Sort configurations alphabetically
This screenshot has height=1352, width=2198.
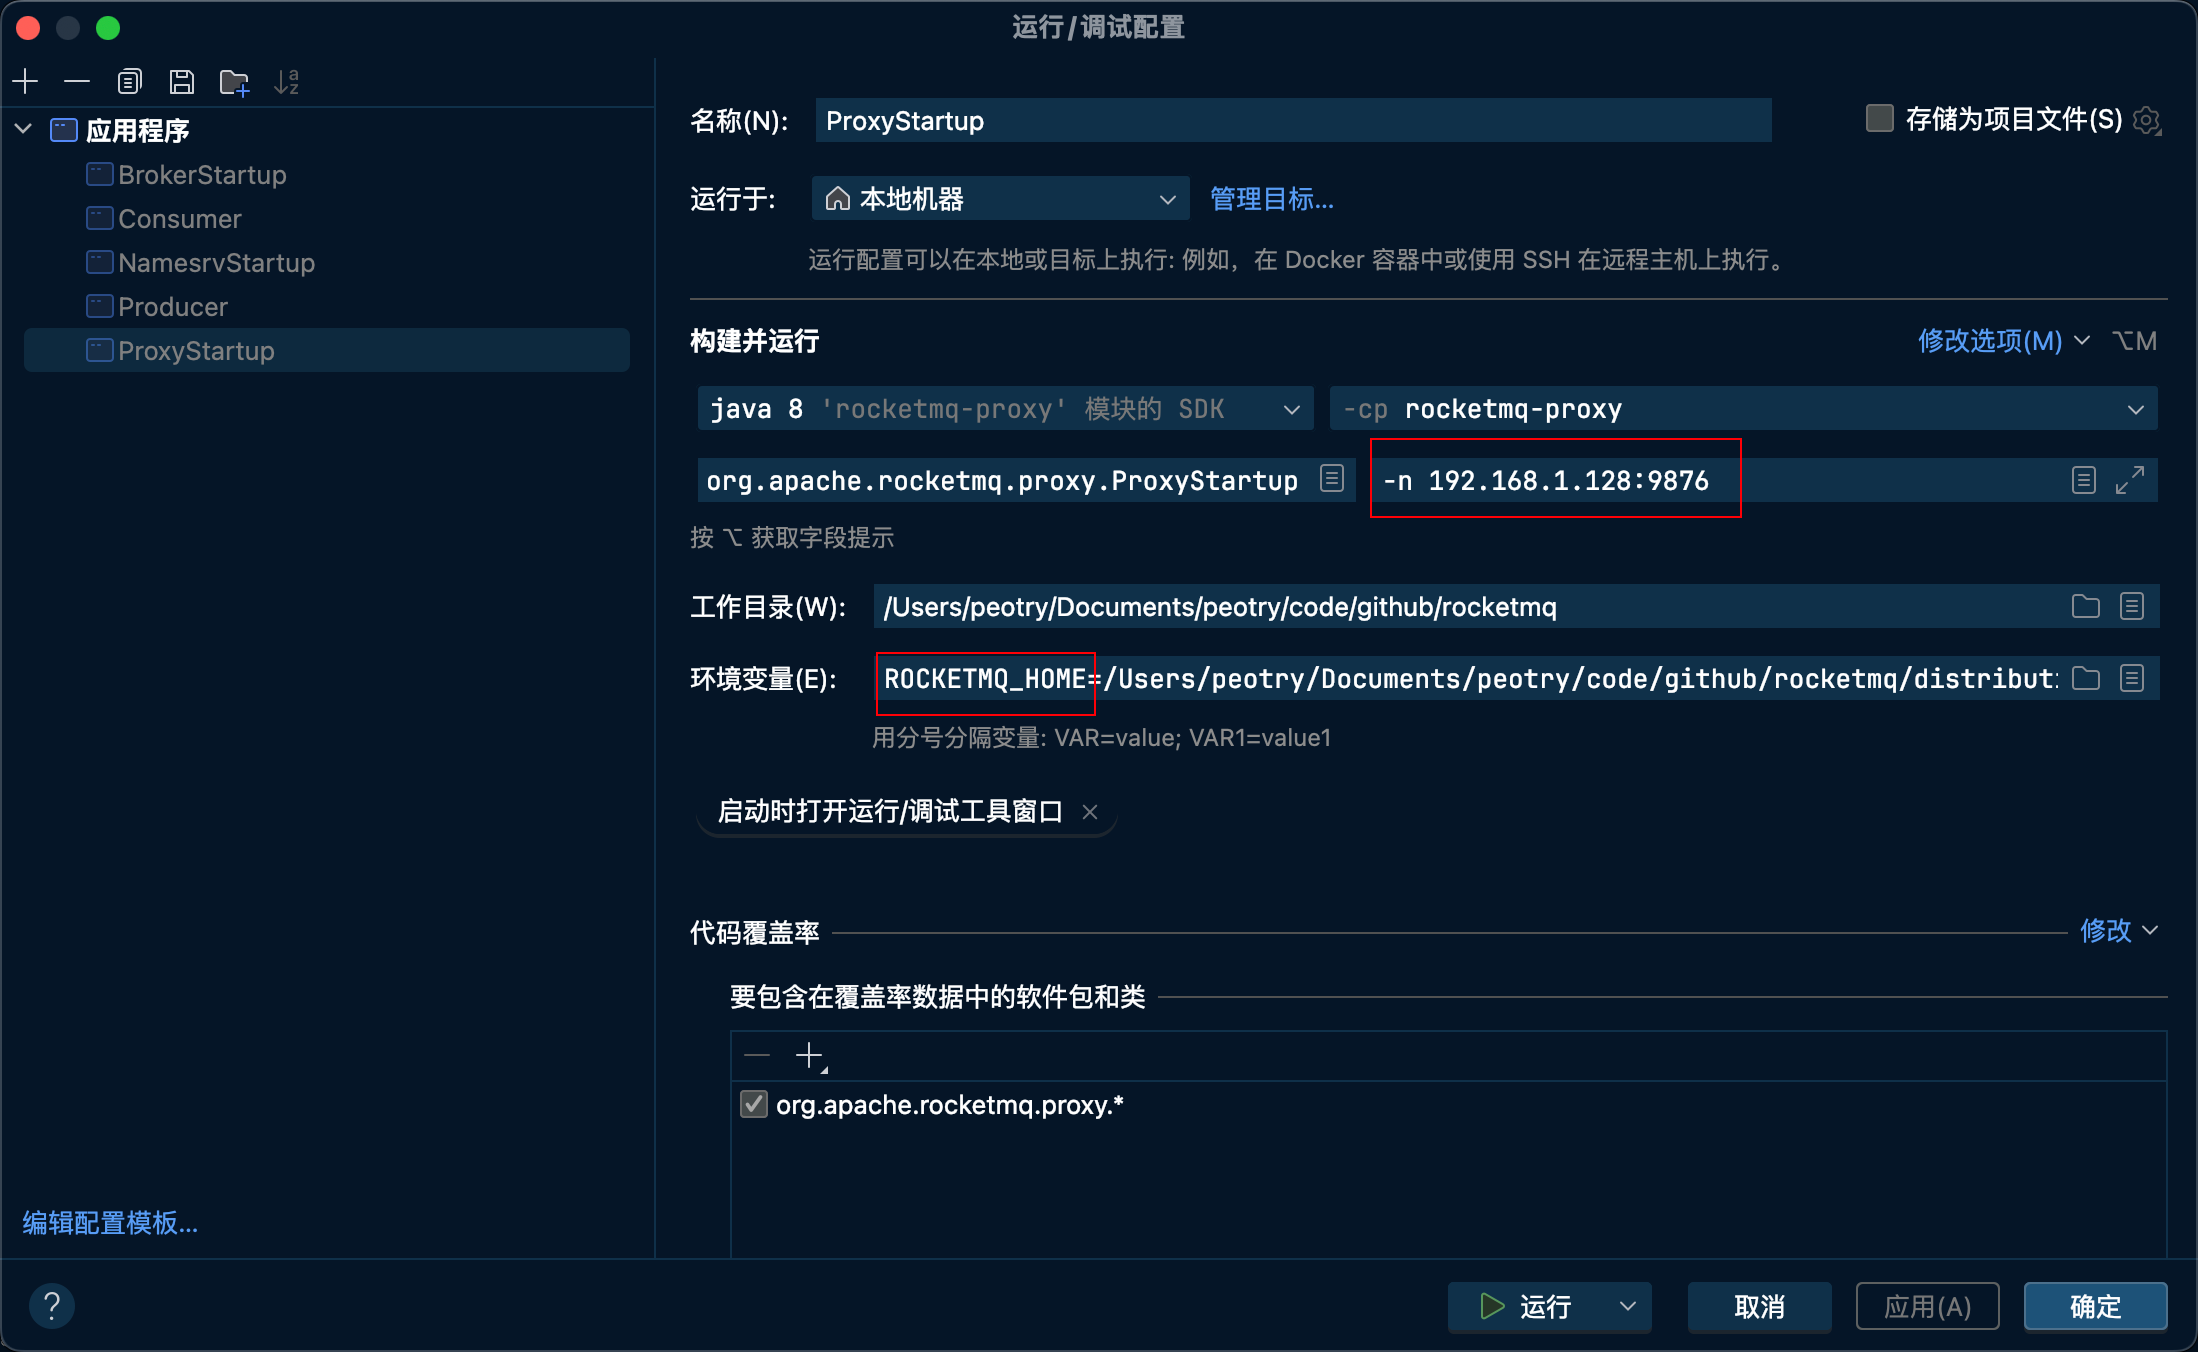[287, 81]
